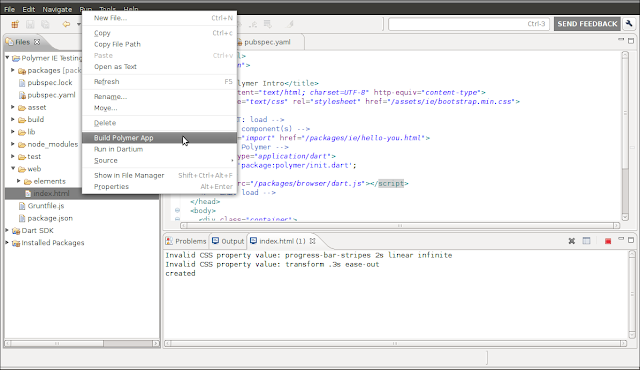Click the back navigation arrow icon

click(66, 24)
